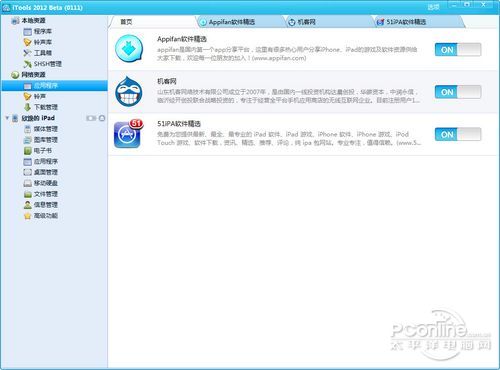Click the 51iPA app store logo
This screenshot has height=370, width=500.
pyautogui.click(x=128, y=134)
